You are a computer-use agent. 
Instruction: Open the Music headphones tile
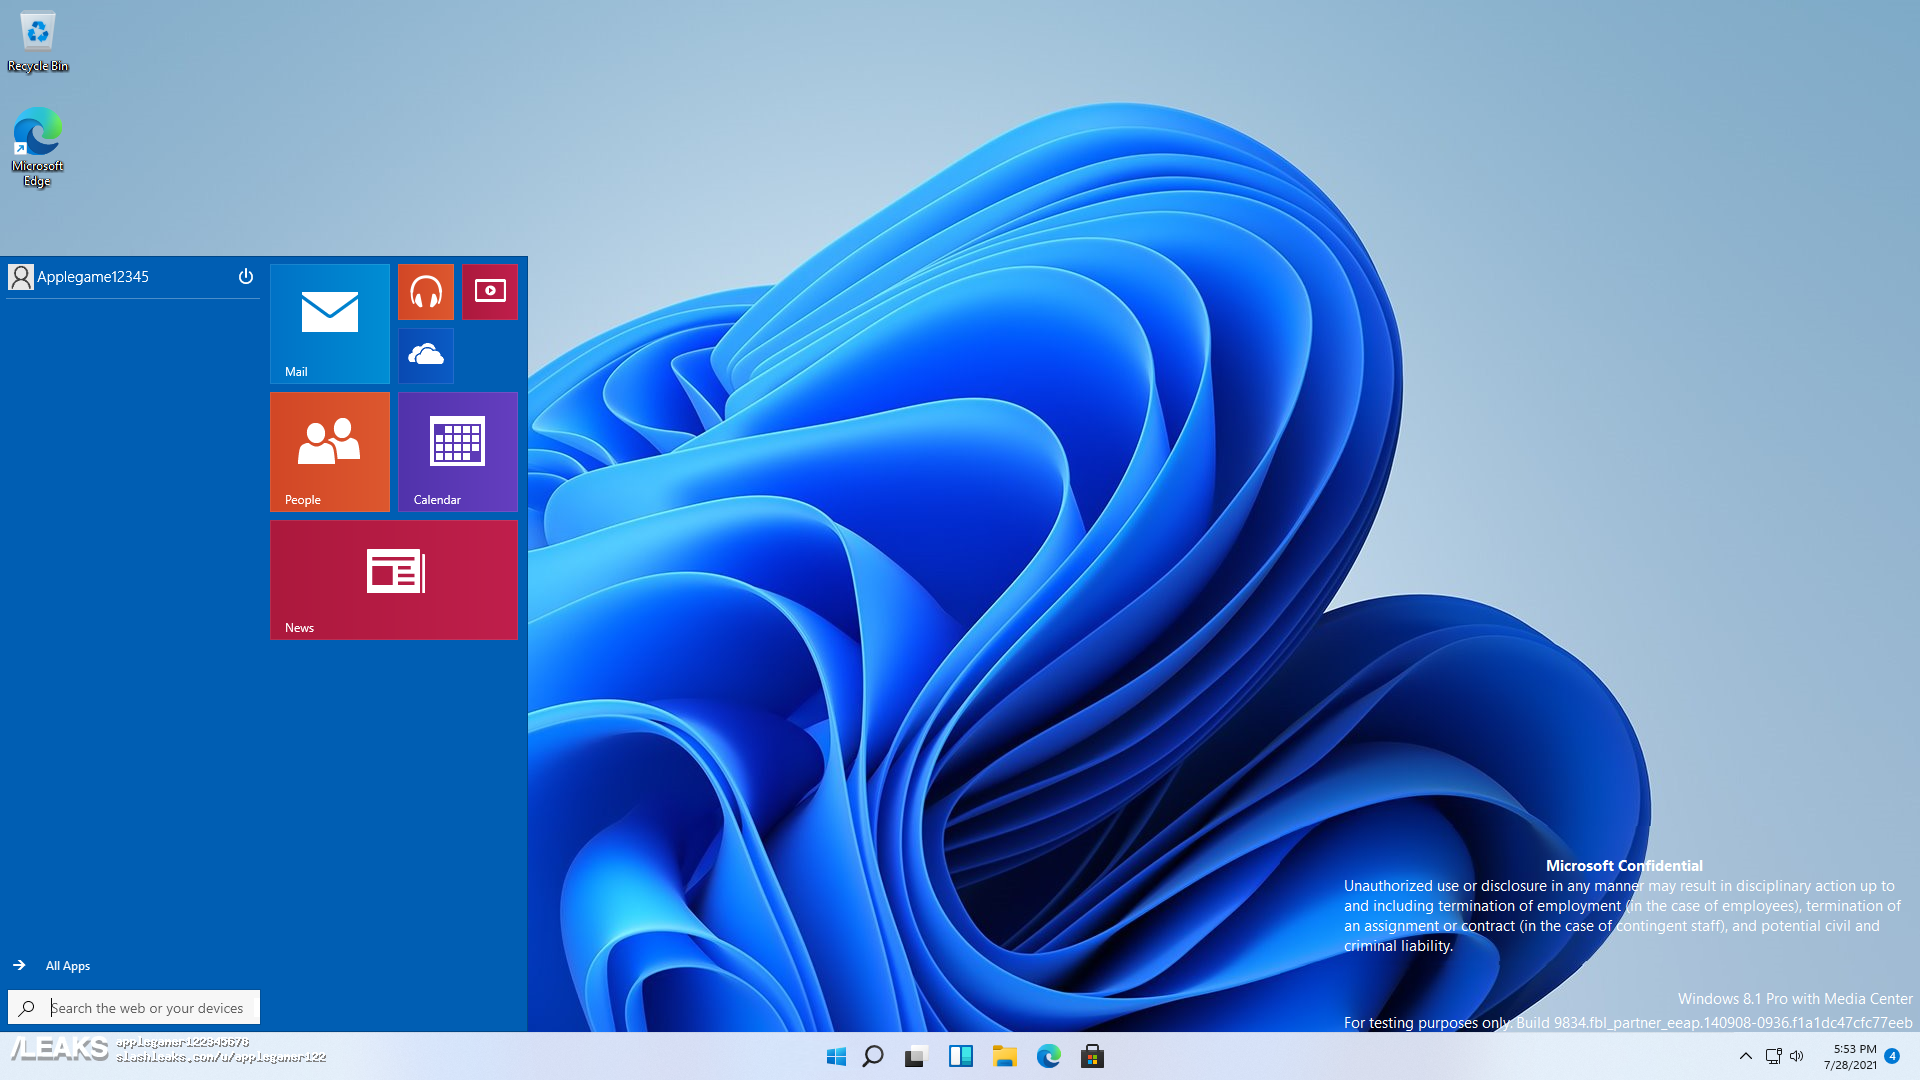[x=425, y=291]
